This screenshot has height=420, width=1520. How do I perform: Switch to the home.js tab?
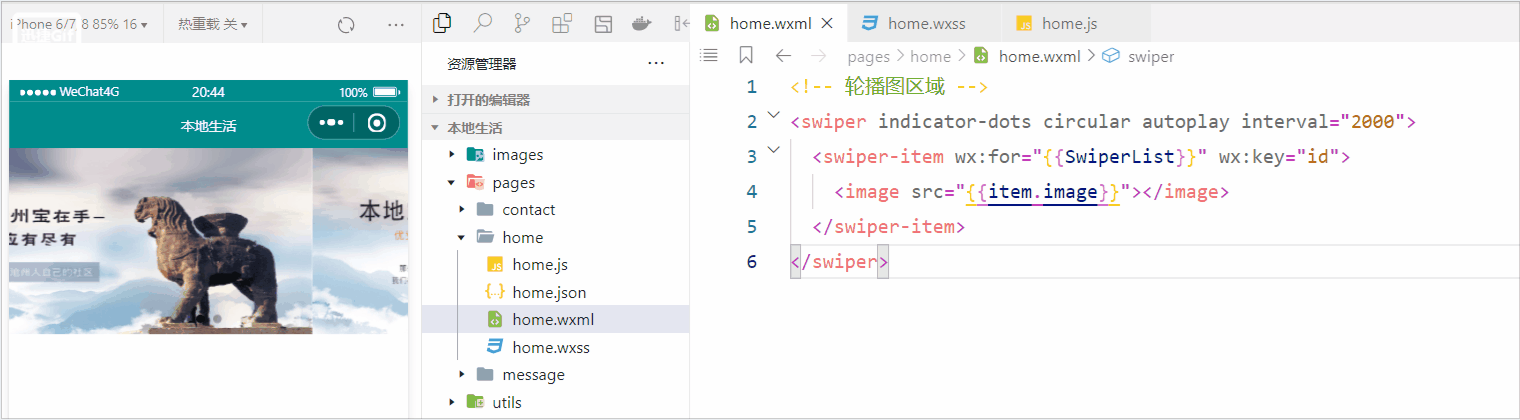click(x=1076, y=23)
